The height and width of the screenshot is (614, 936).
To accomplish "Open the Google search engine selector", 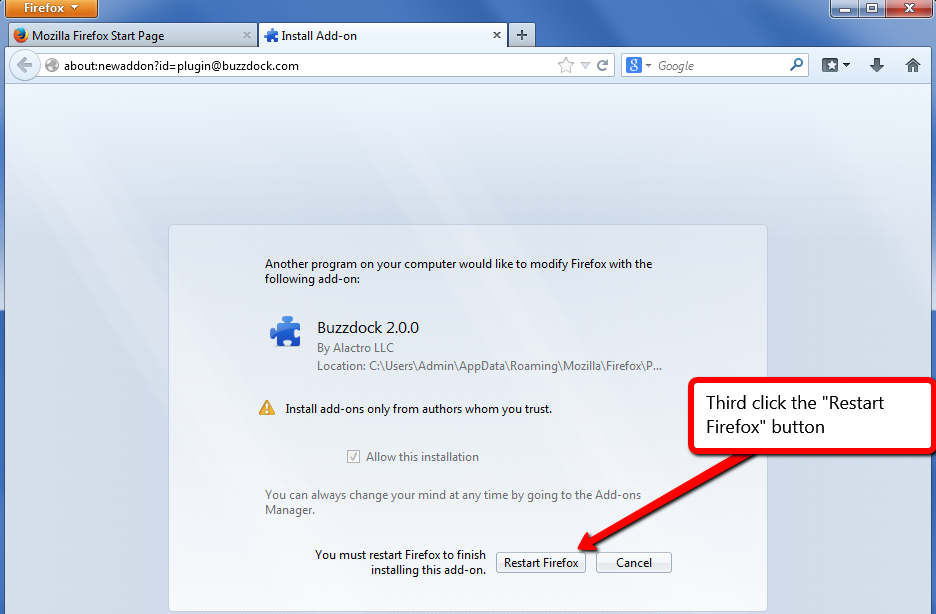I will pos(638,65).
